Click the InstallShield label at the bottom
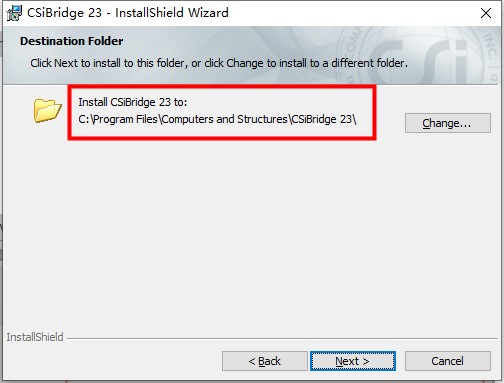 tap(35, 337)
